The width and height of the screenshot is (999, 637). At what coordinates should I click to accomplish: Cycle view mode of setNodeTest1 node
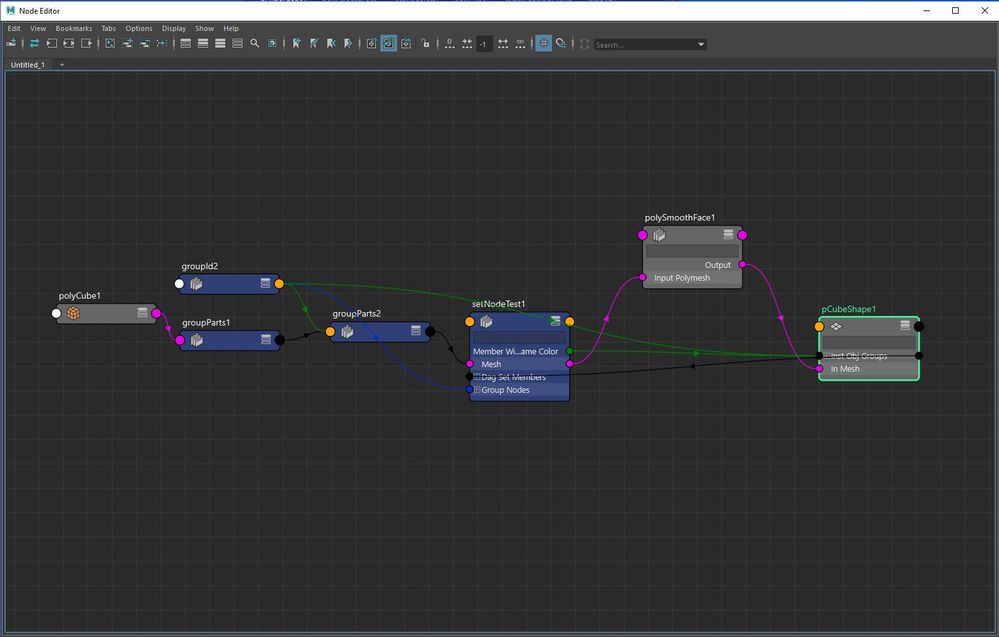(x=555, y=320)
